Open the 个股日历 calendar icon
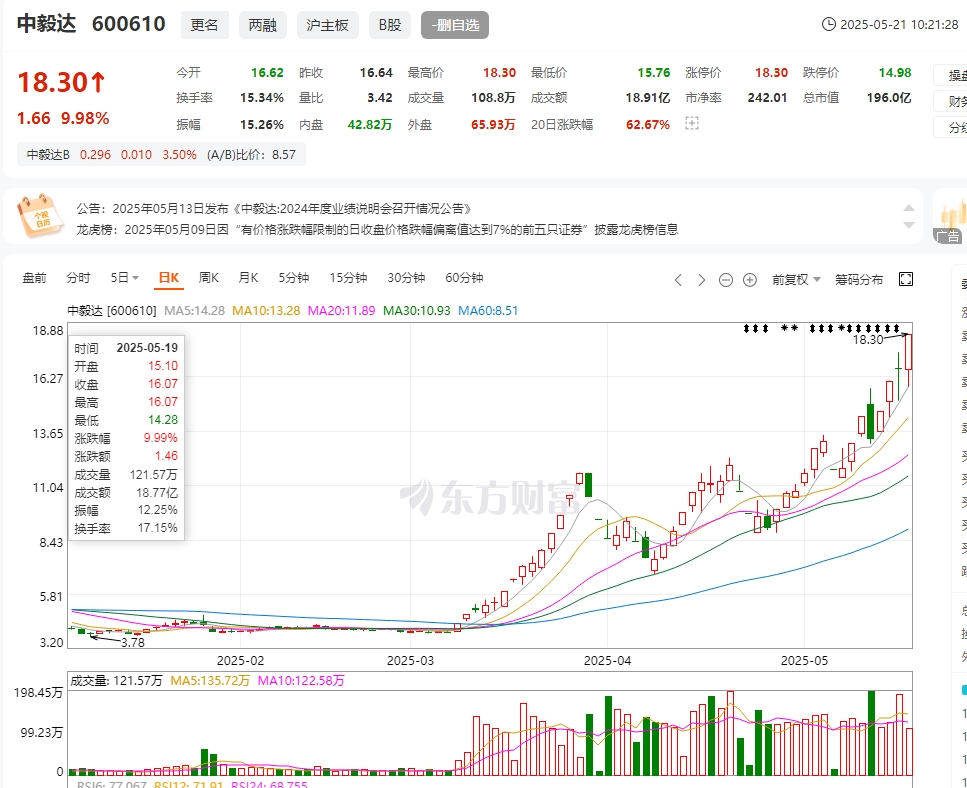967x788 pixels. pos(39,216)
